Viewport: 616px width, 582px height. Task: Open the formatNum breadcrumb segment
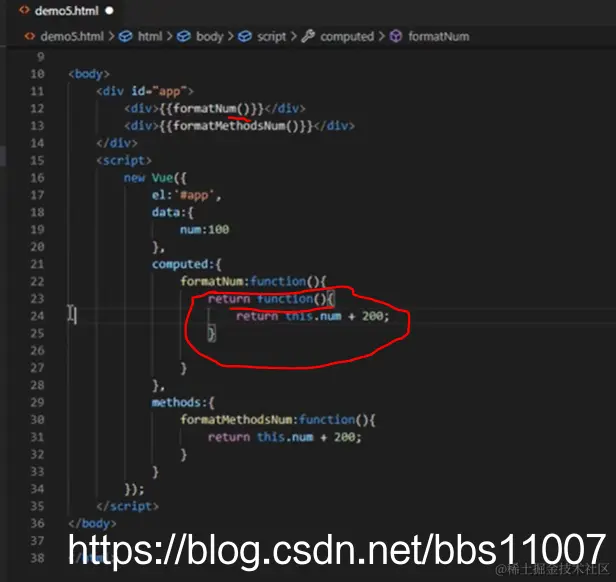coord(438,37)
